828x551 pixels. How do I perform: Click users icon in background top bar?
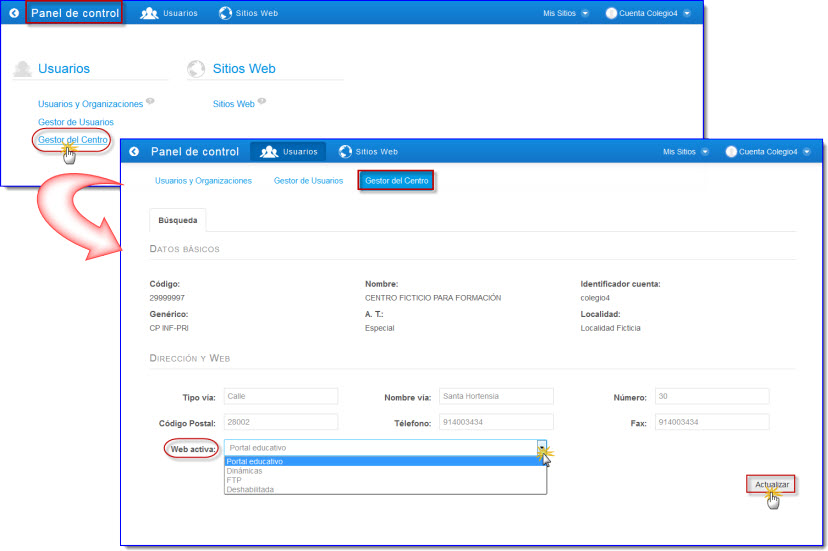click(150, 14)
